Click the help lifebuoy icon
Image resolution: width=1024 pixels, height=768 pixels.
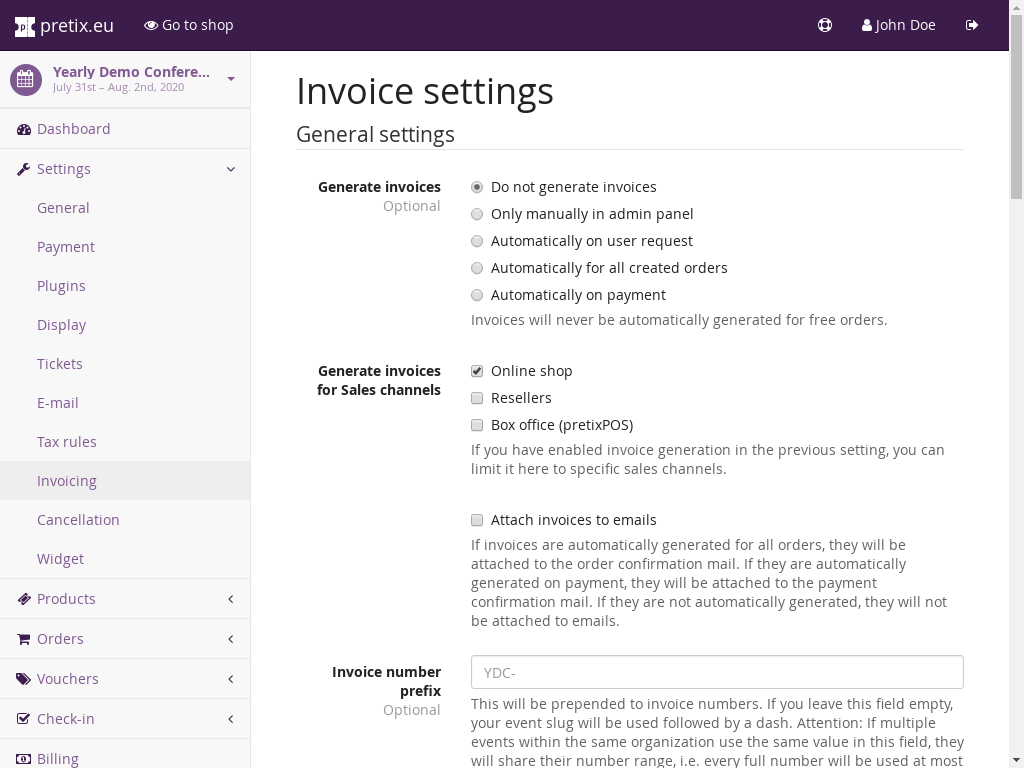click(825, 25)
